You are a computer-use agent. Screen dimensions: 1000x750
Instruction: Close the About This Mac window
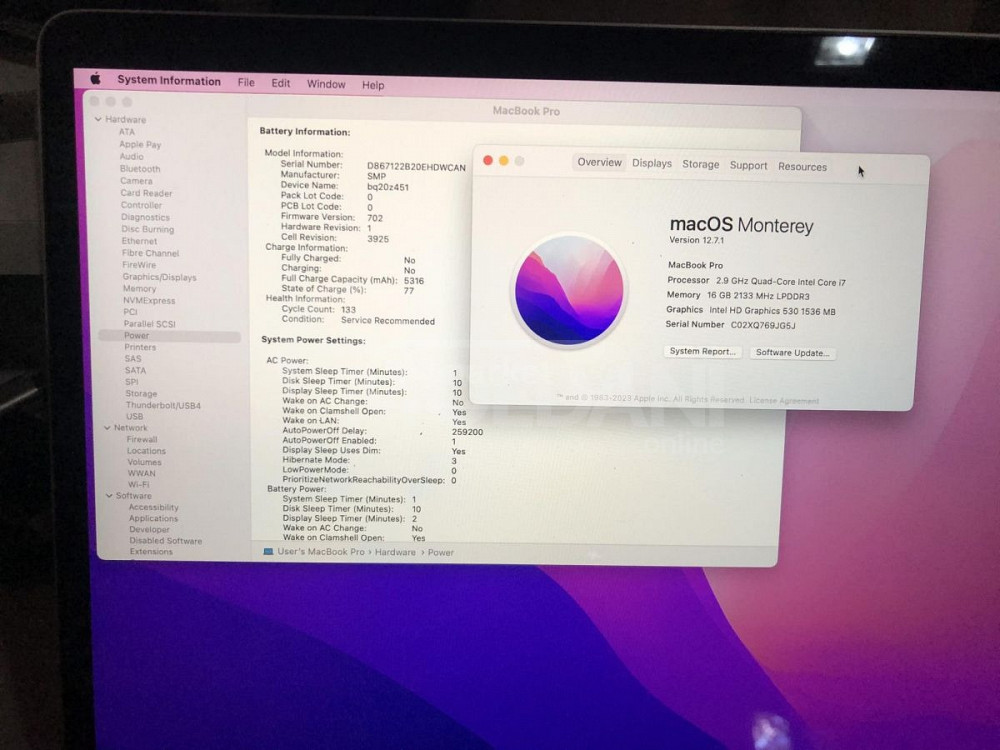(488, 161)
